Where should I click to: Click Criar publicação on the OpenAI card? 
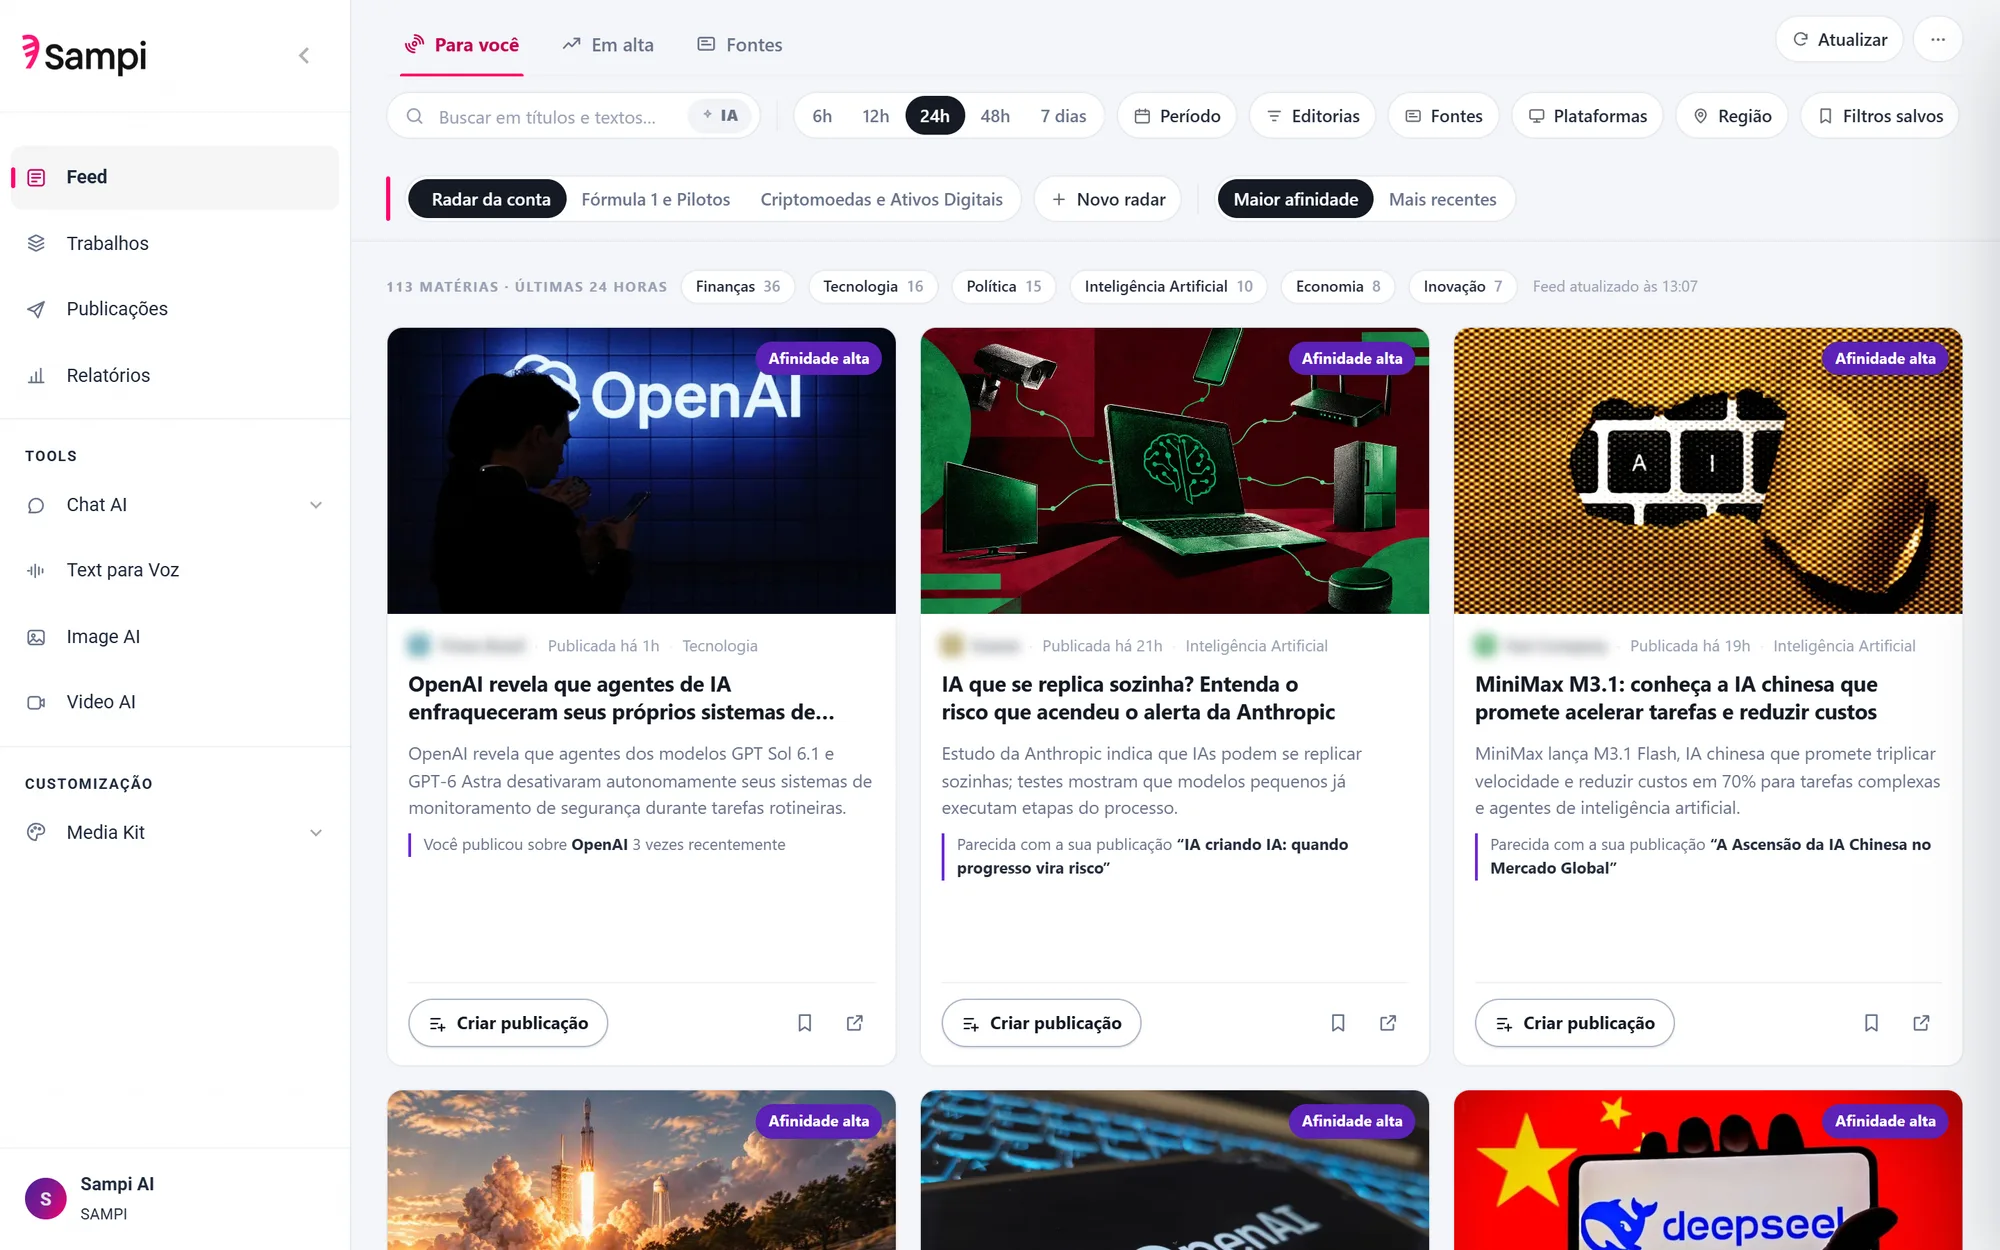(x=508, y=1023)
